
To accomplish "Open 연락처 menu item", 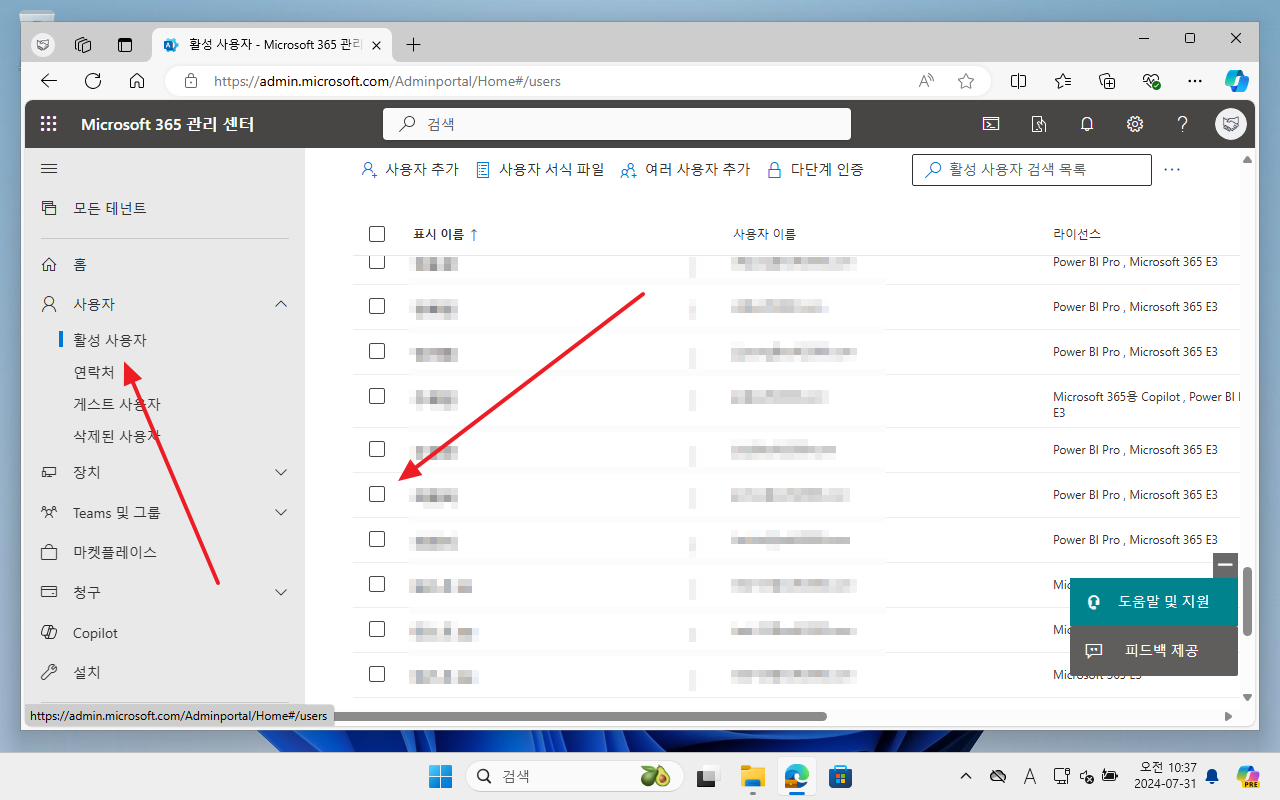I will [x=94, y=372].
